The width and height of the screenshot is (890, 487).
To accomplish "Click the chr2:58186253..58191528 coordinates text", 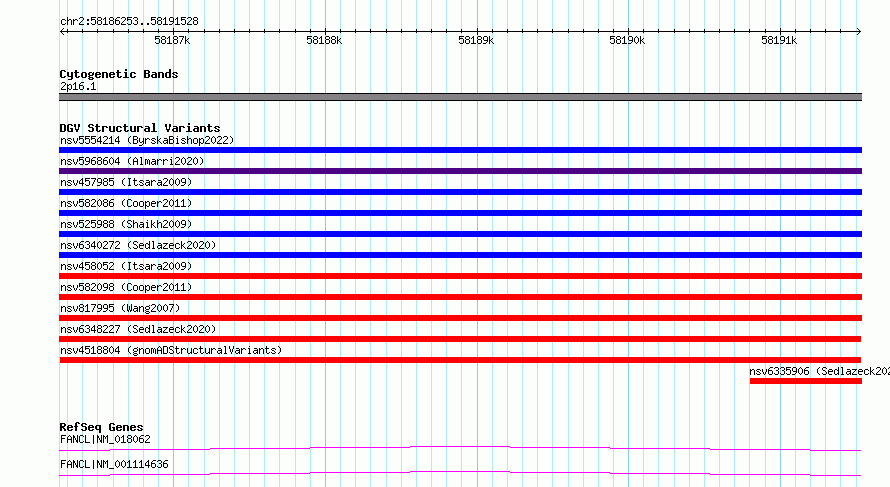I will point(129,21).
